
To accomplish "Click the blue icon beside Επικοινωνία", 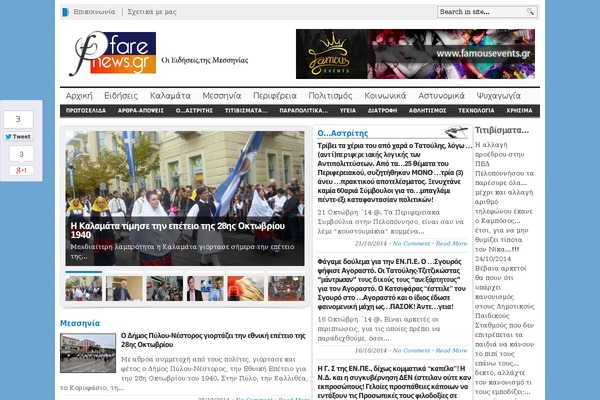I will (x=65, y=12).
